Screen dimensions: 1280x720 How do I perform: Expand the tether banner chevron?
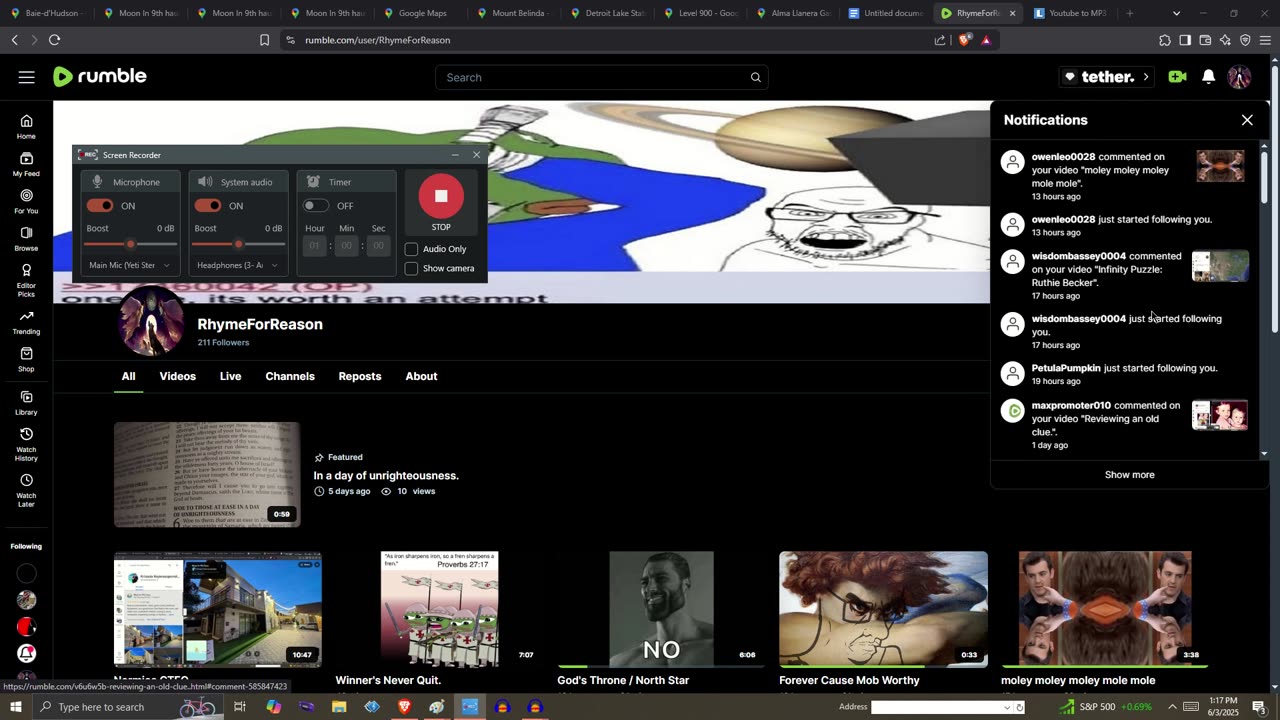click(1146, 77)
